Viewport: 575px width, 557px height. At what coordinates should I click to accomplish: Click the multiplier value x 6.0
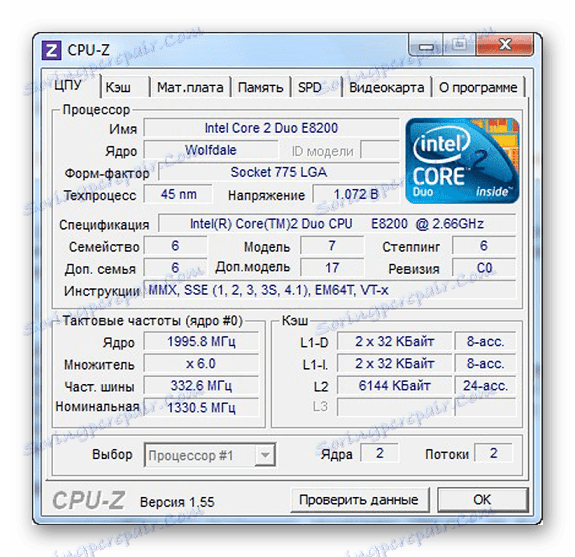[x=201, y=363]
